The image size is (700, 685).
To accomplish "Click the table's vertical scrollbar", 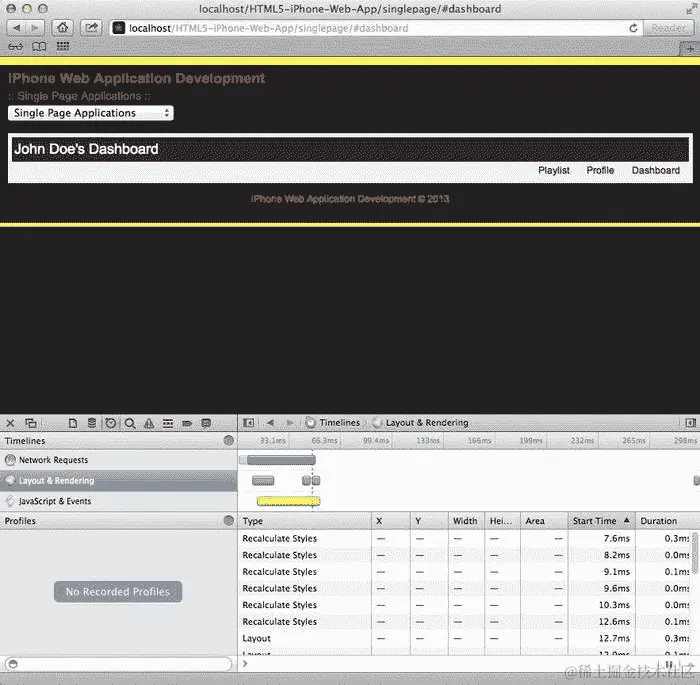I will click(696, 554).
